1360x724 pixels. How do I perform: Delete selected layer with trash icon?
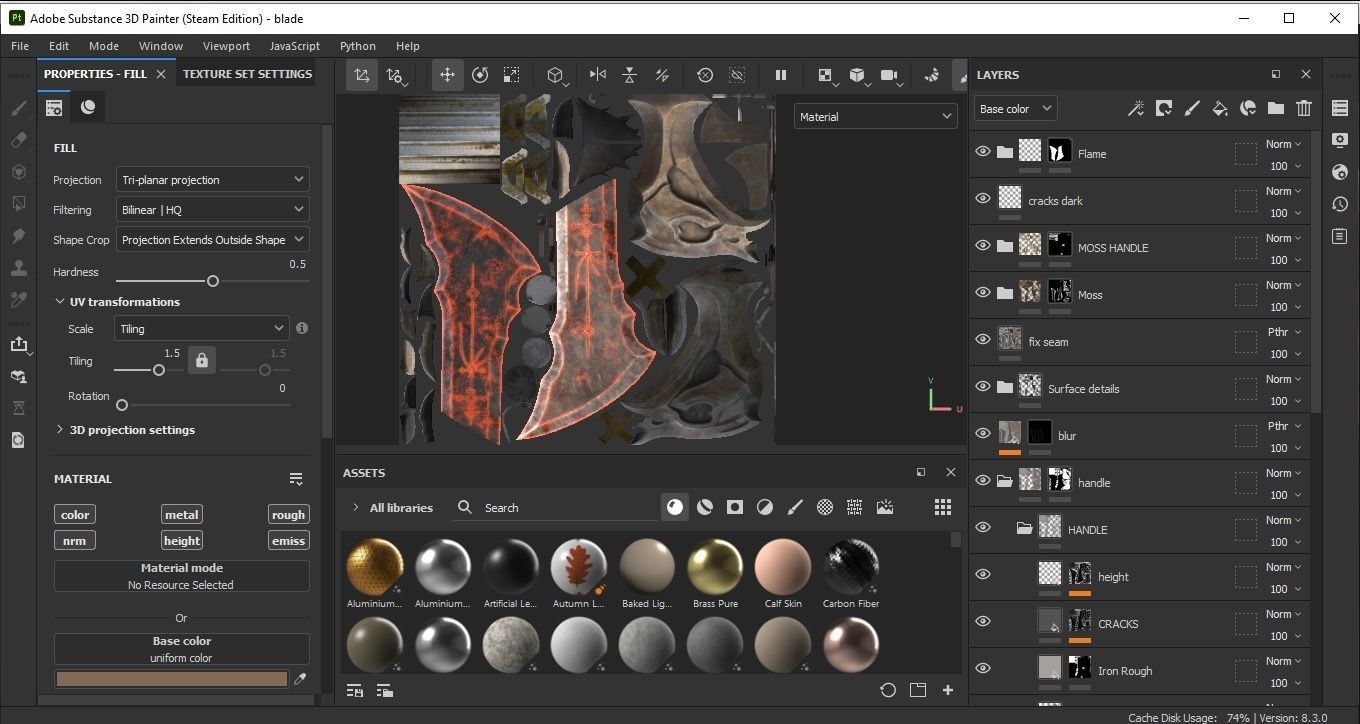tap(1304, 108)
